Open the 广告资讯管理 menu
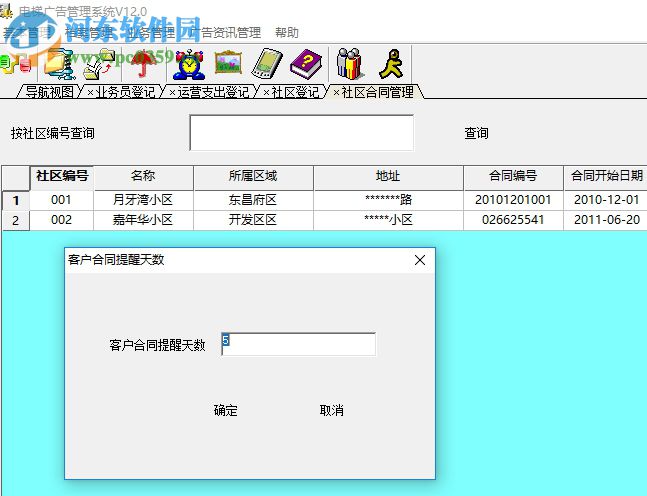Screen dimensions: 647x496 (225, 32)
